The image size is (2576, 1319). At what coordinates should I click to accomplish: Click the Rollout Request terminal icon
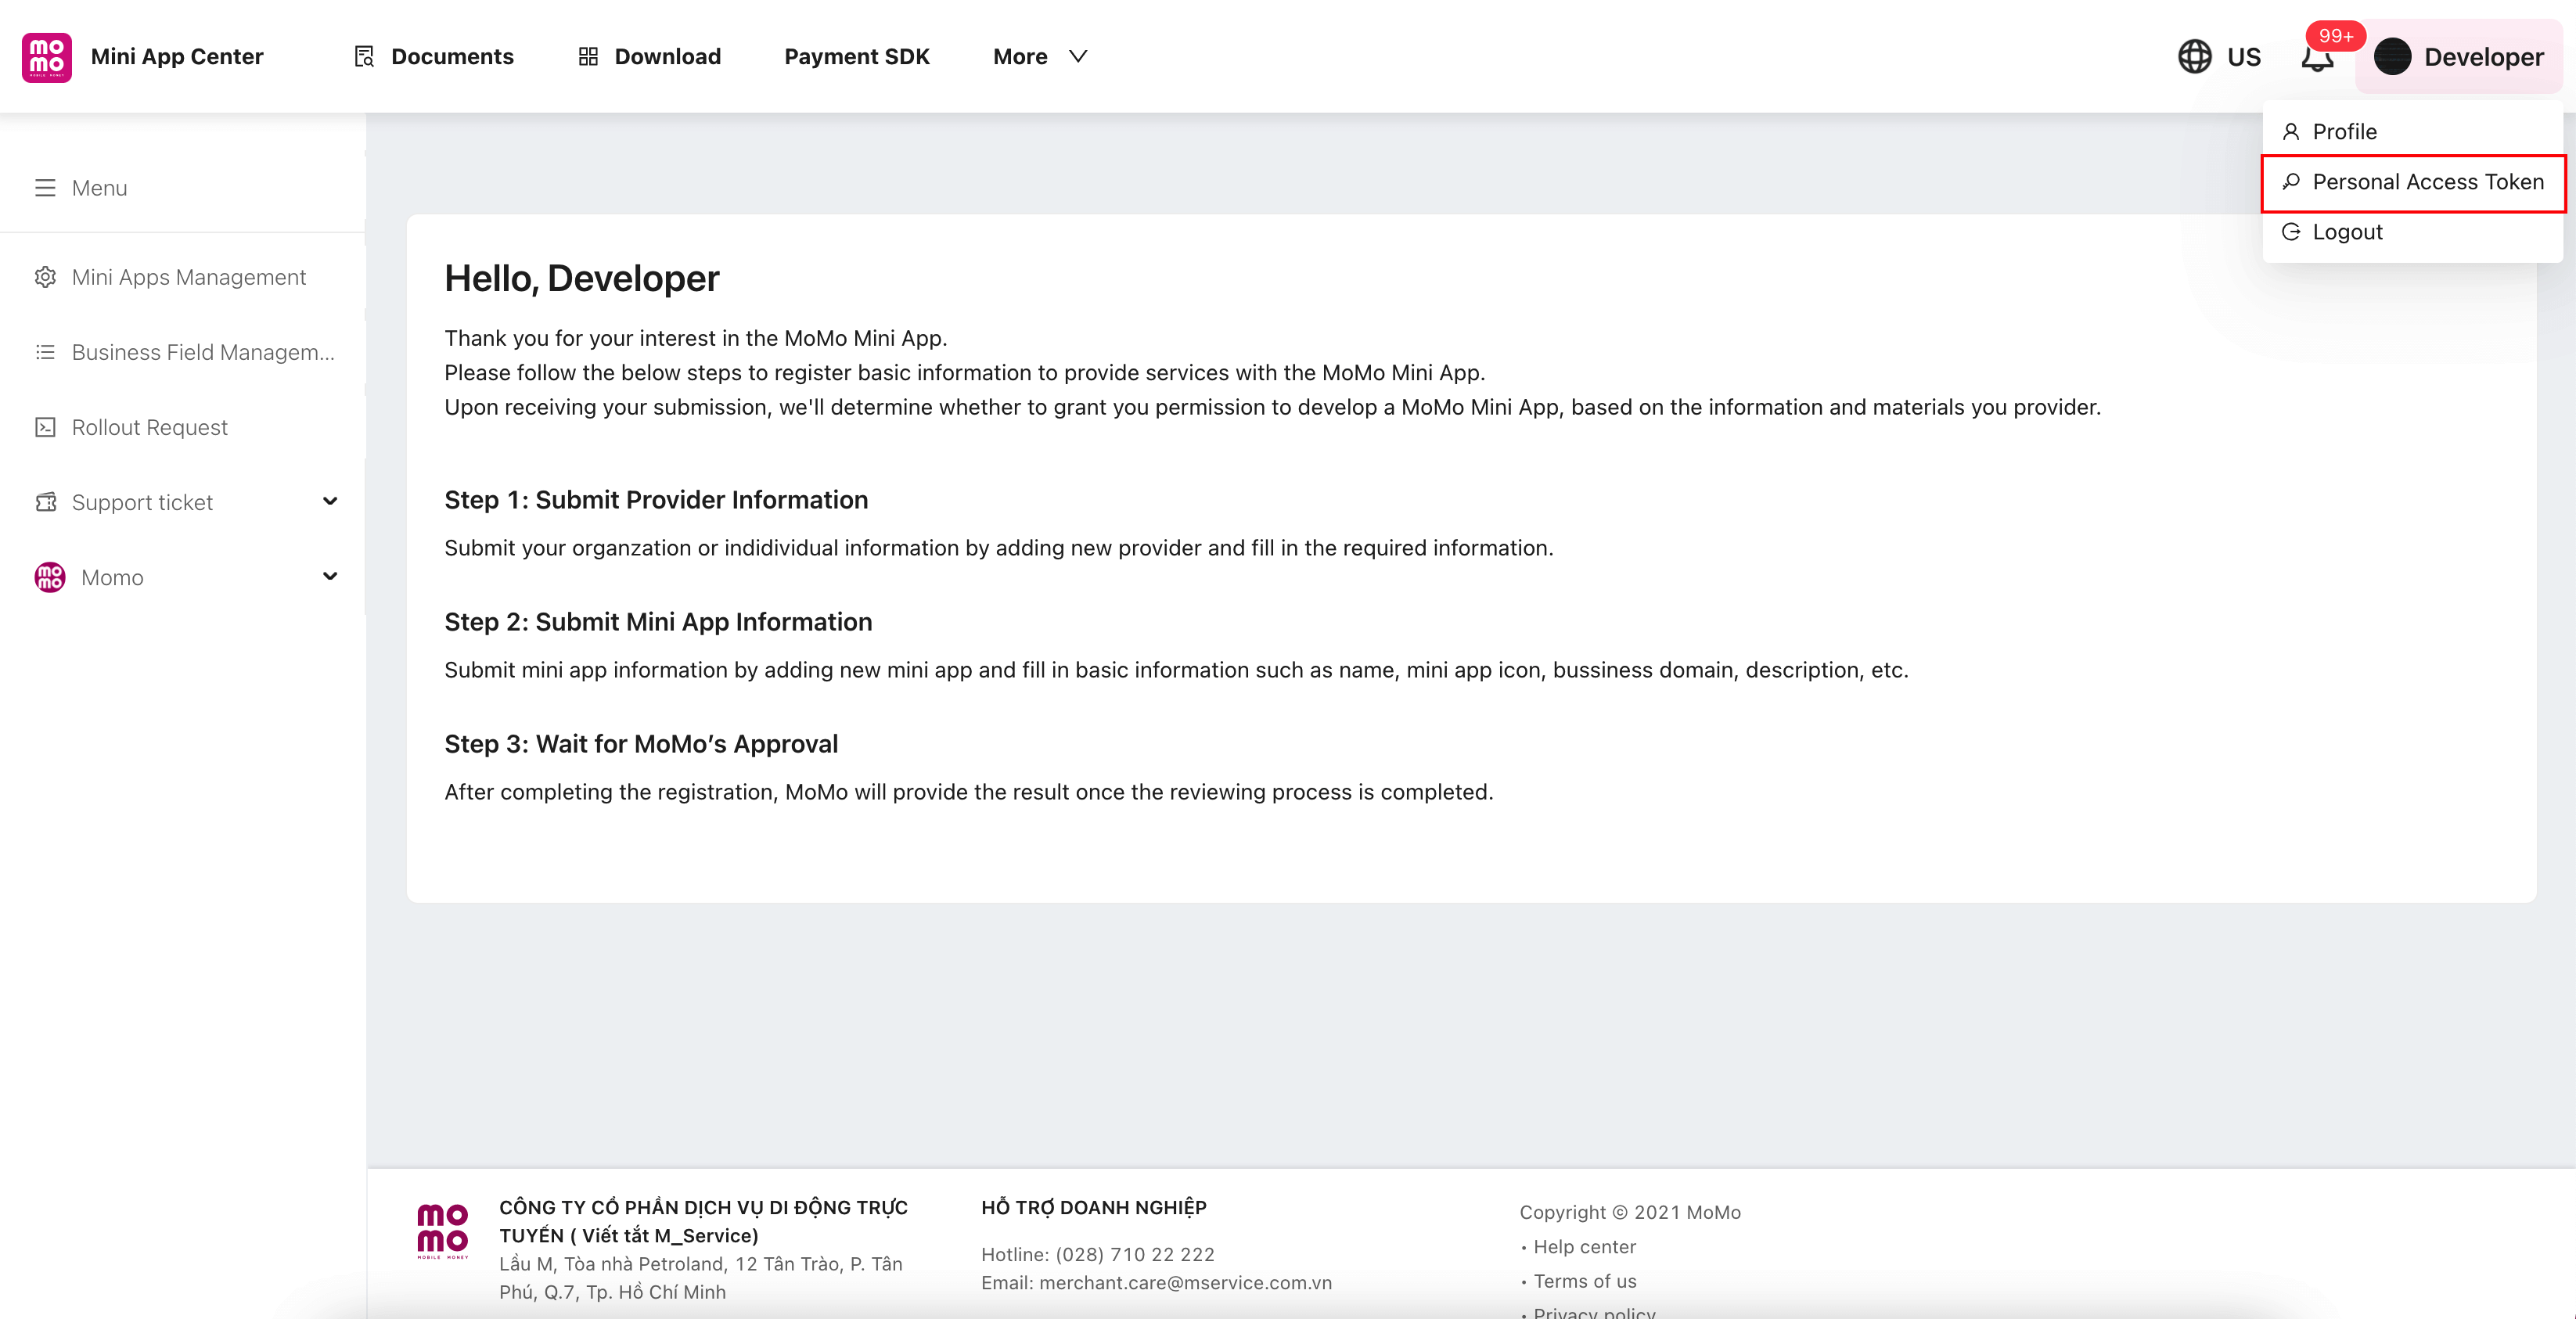45,427
